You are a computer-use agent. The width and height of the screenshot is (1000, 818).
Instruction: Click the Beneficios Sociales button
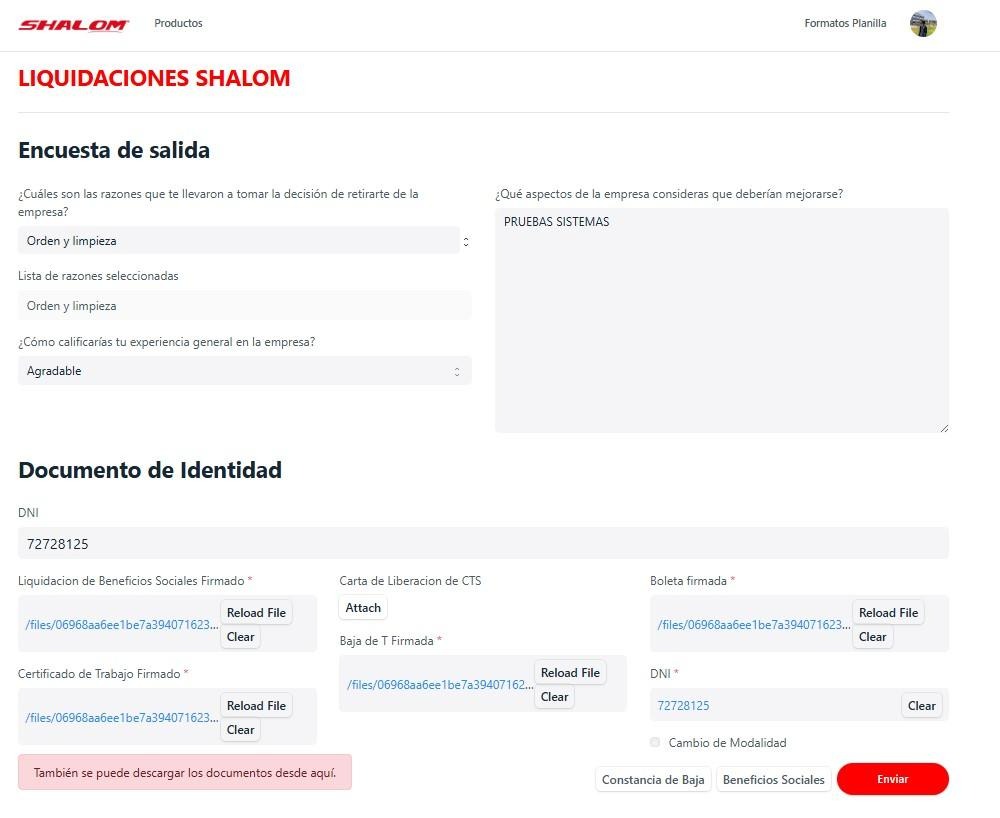click(x=773, y=780)
